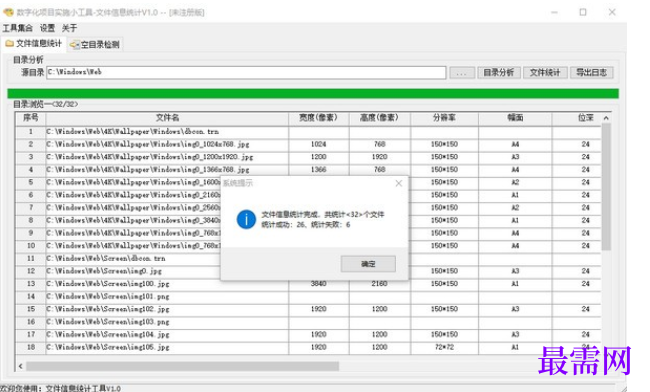
Task: Click the 源目录 path input field
Action: point(246,72)
